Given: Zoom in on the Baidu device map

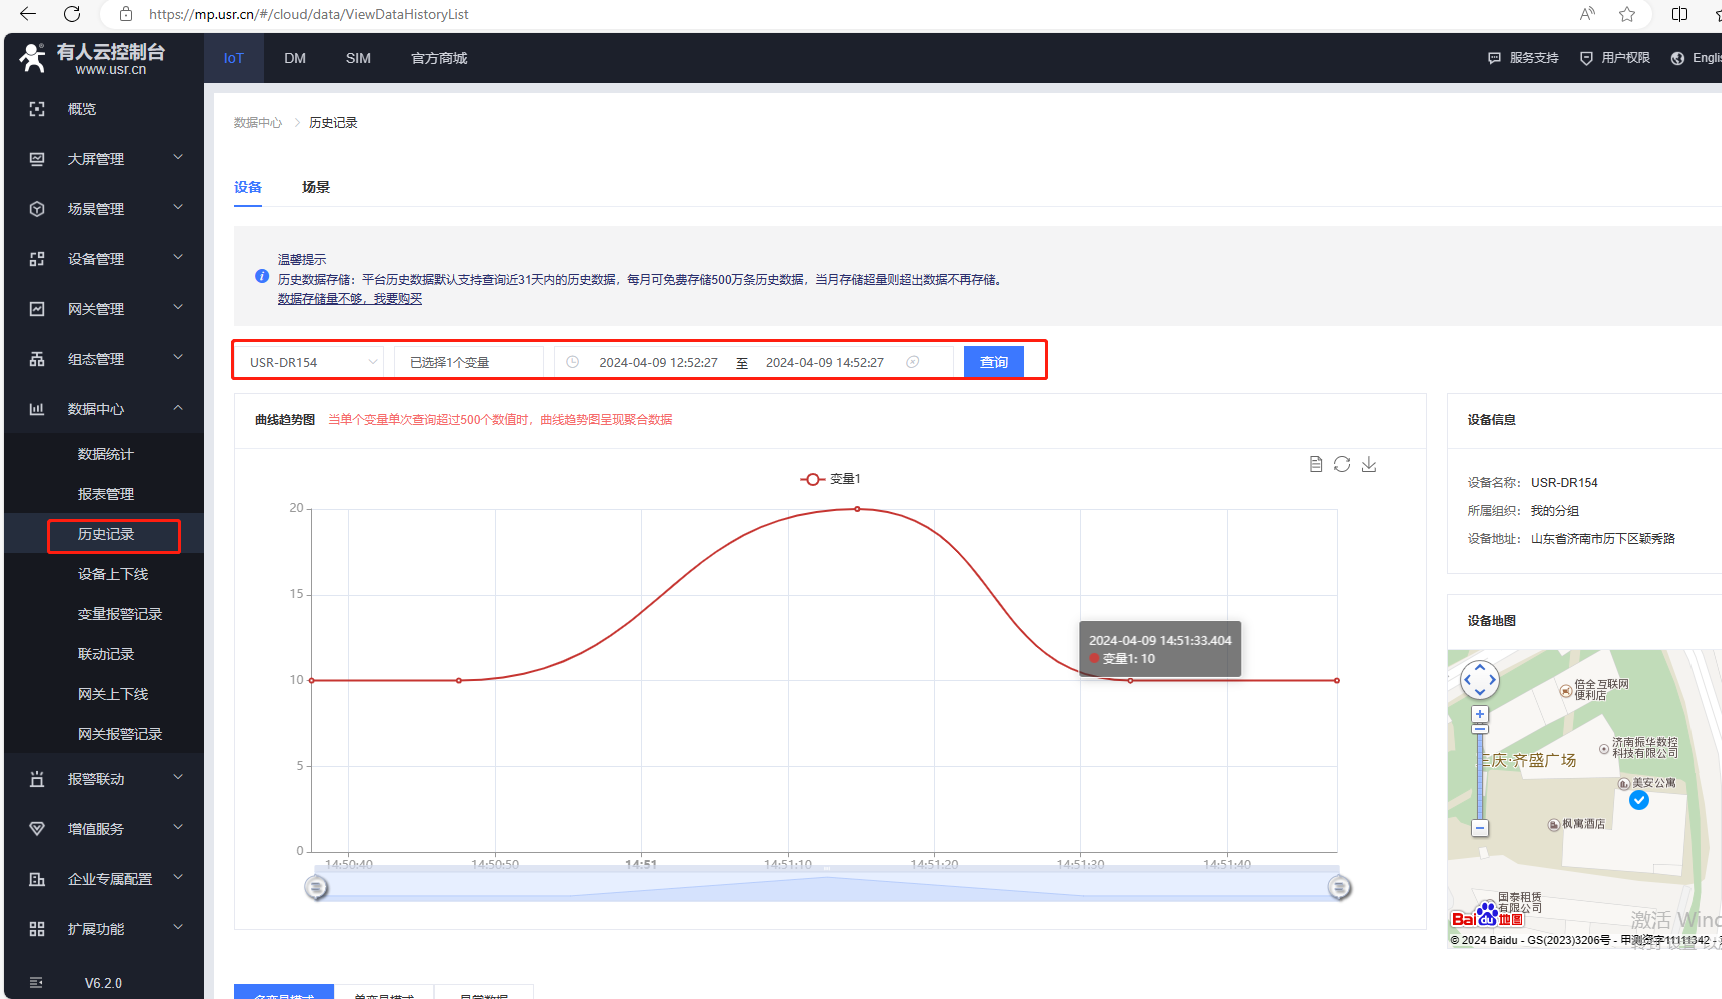Looking at the screenshot, I should (1480, 714).
